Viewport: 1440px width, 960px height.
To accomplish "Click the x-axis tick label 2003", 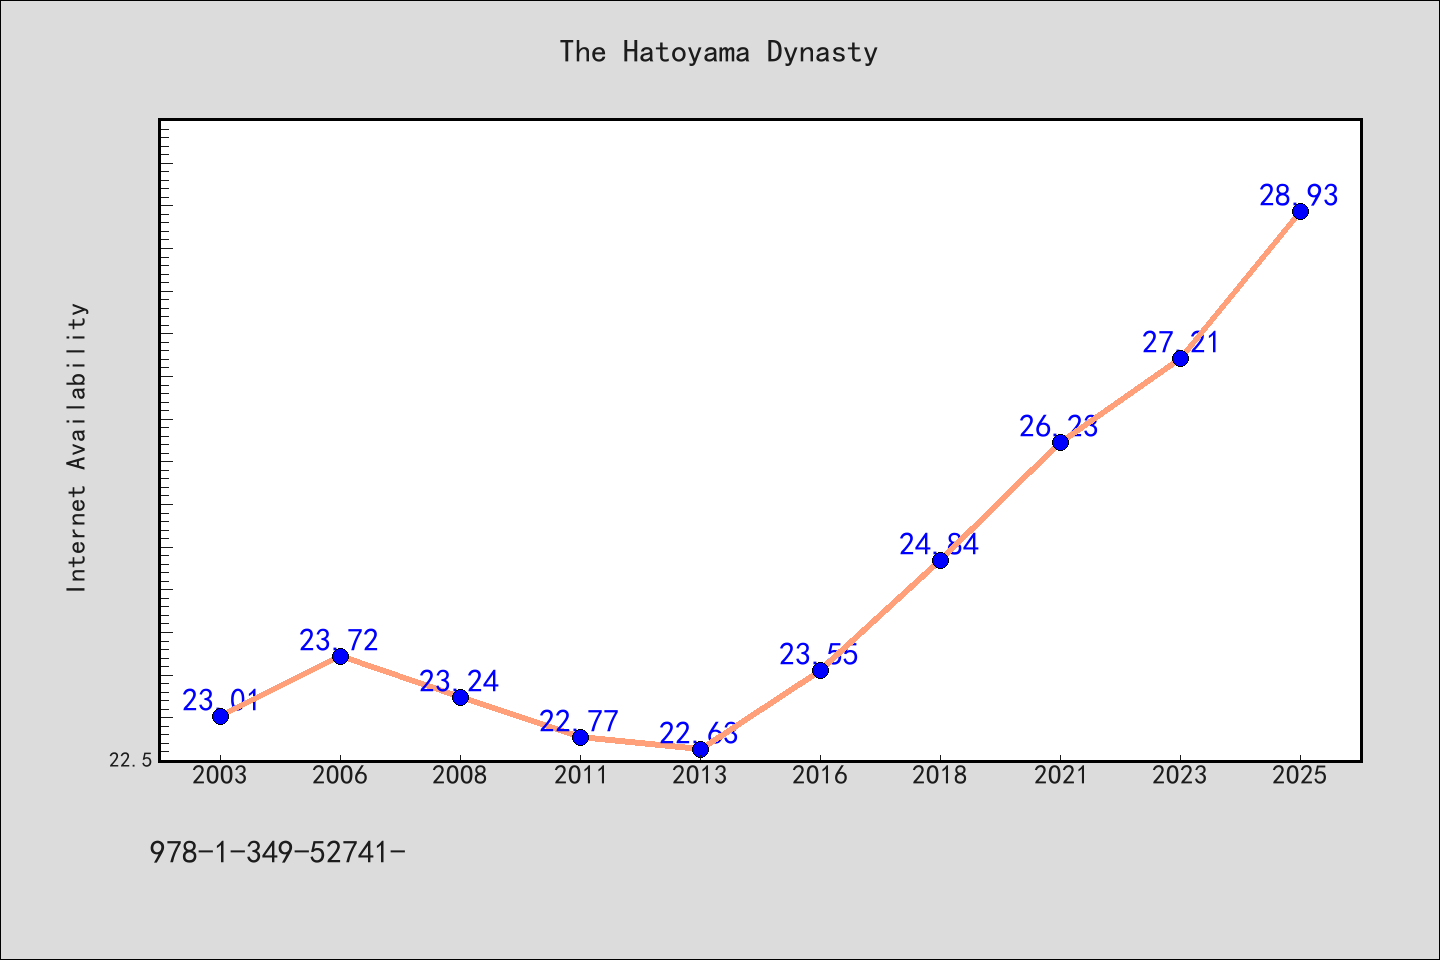I will point(220,775).
